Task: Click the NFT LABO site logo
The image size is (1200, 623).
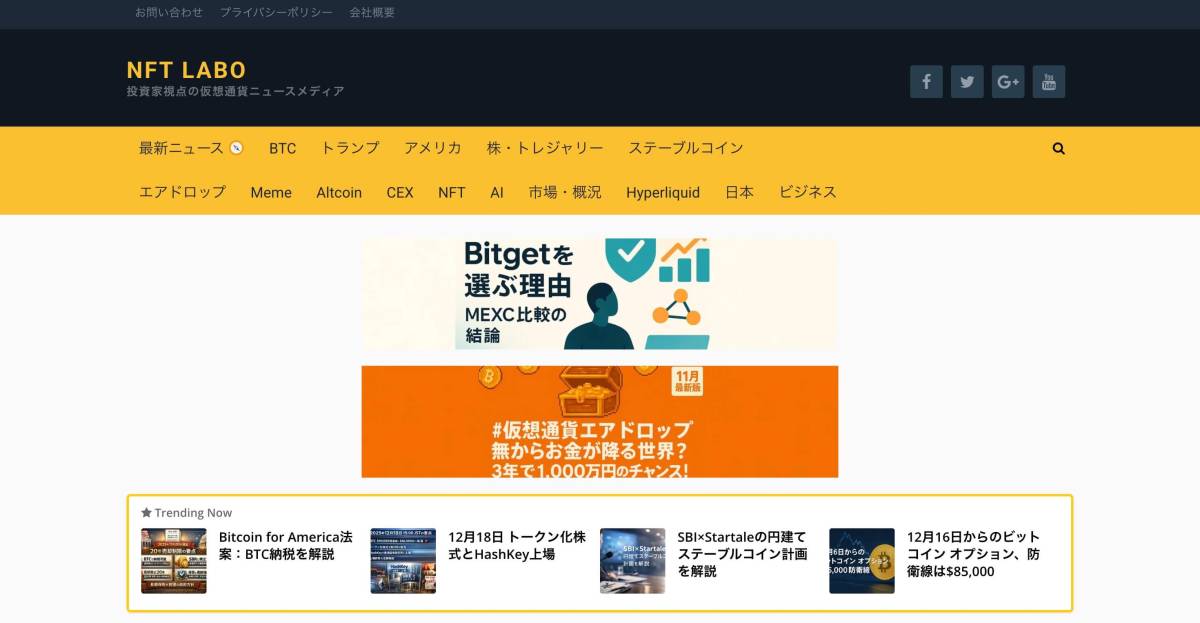Action: click(186, 70)
